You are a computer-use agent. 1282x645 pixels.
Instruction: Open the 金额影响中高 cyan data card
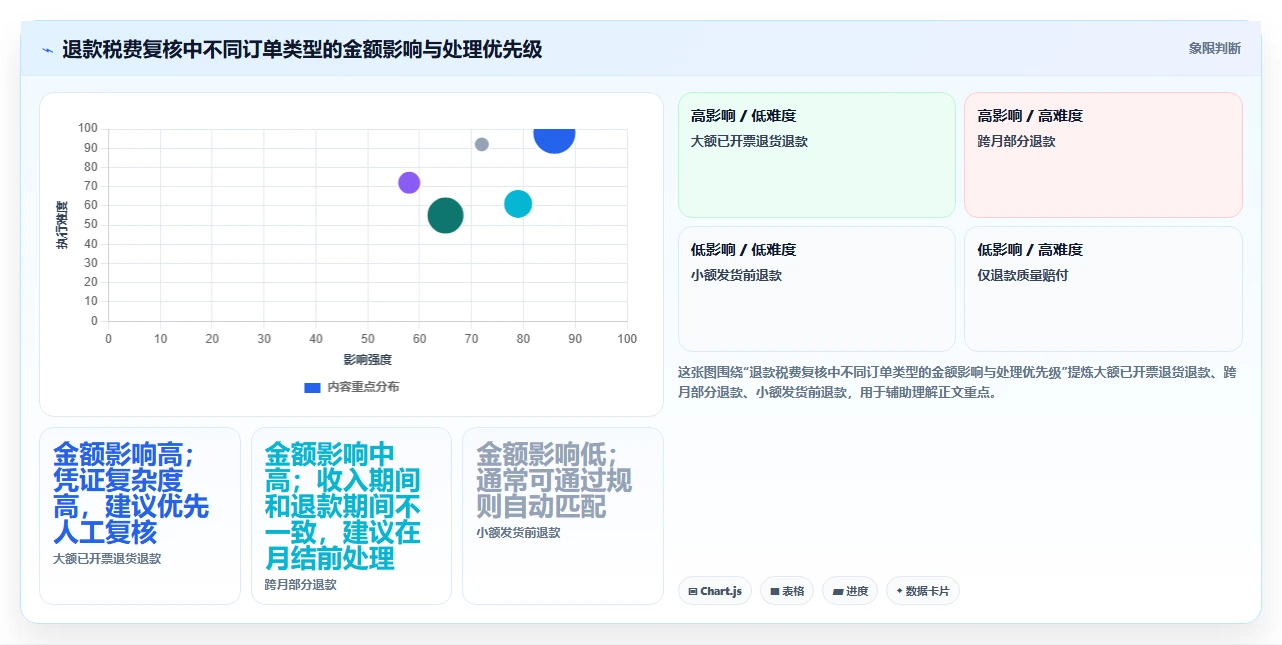(351, 516)
